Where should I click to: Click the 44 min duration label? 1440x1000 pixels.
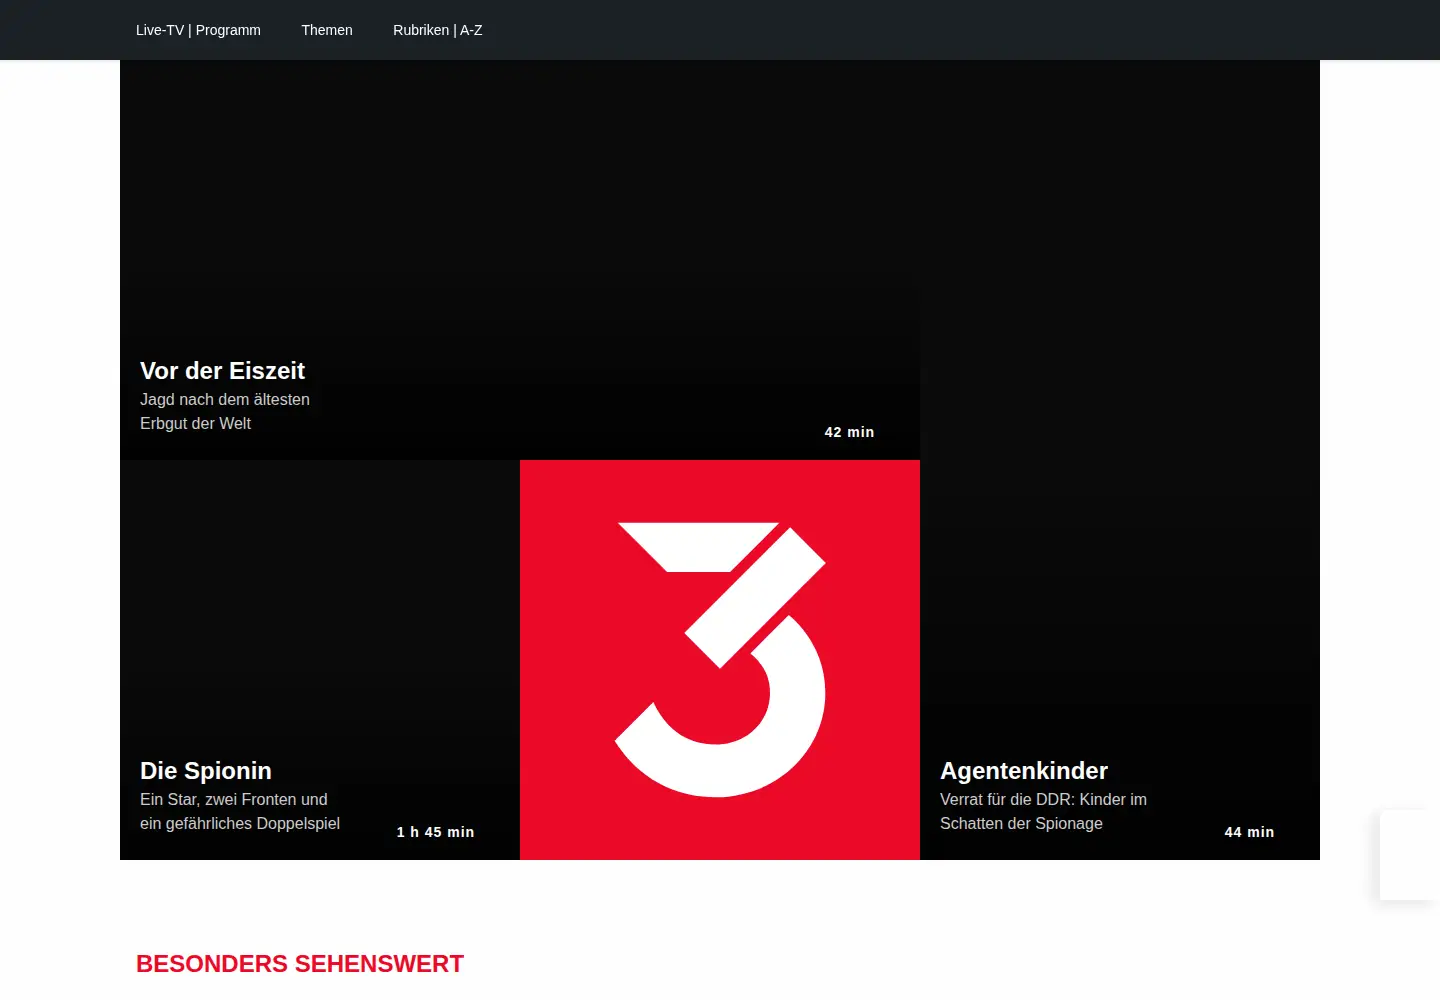(1249, 832)
